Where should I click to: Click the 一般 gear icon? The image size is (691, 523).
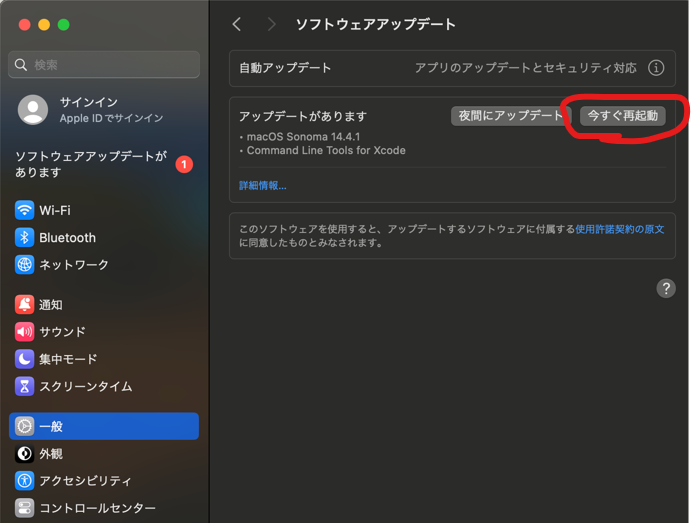(24, 426)
